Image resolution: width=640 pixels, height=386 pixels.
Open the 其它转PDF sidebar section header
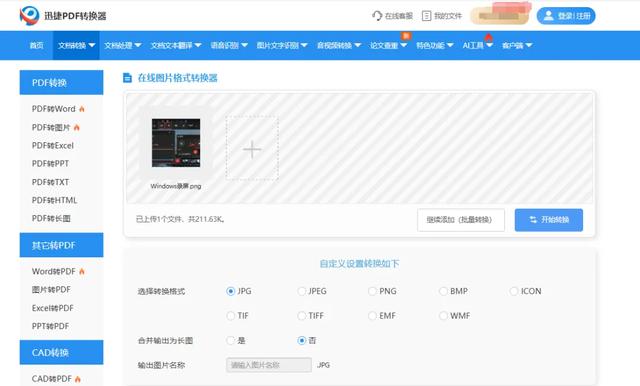[62, 245]
